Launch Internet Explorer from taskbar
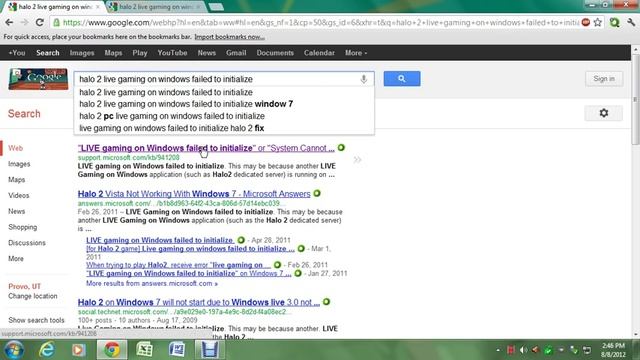The height and width of the screenshot is (360, 640). (x=47, y=350)
